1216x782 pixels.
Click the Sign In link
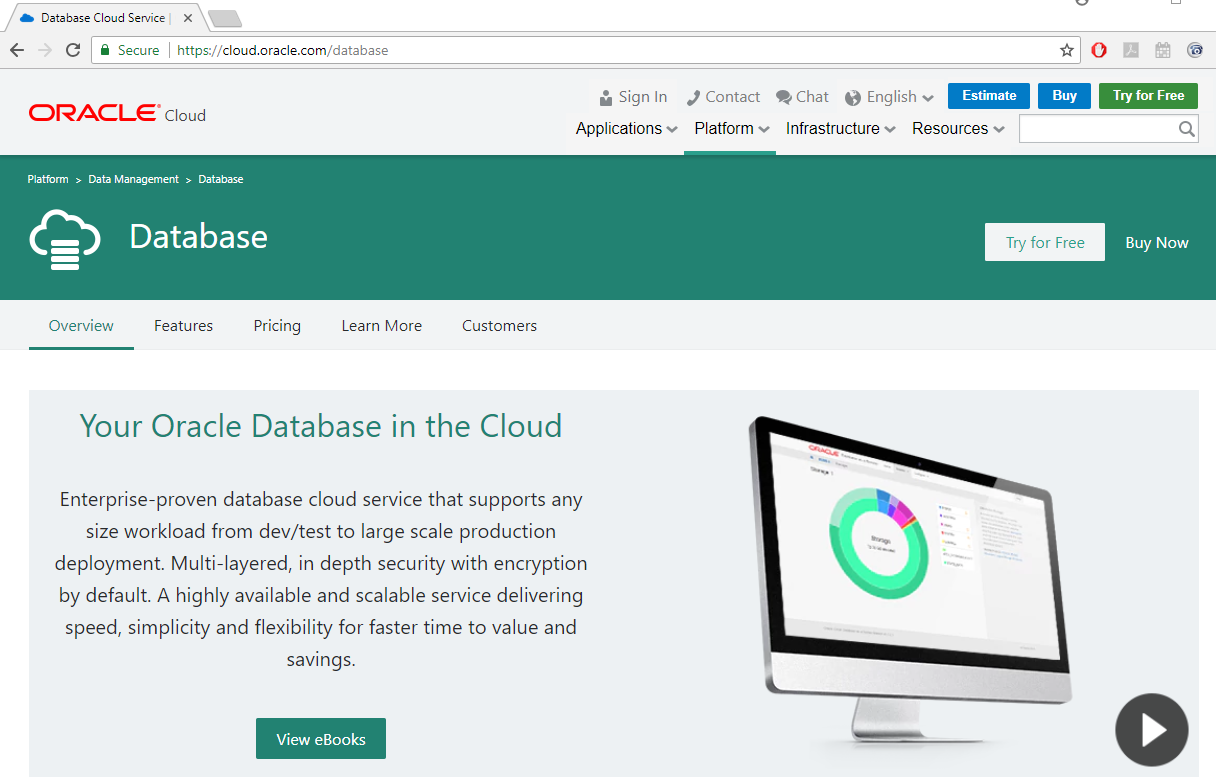click(633, 97)
